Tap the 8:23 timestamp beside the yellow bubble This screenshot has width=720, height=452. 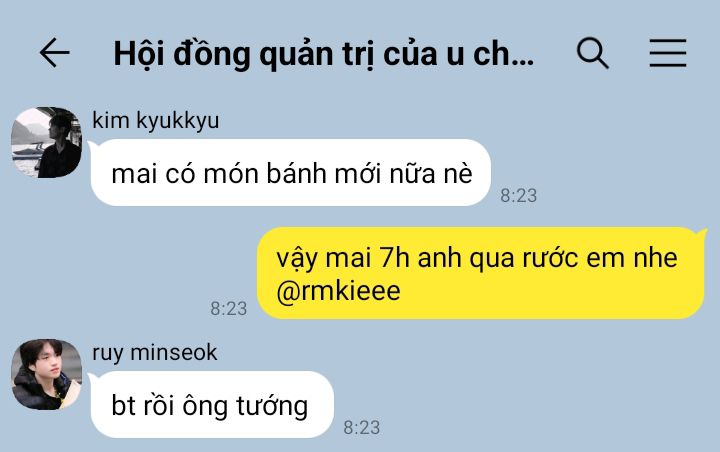tap(229, 308)
